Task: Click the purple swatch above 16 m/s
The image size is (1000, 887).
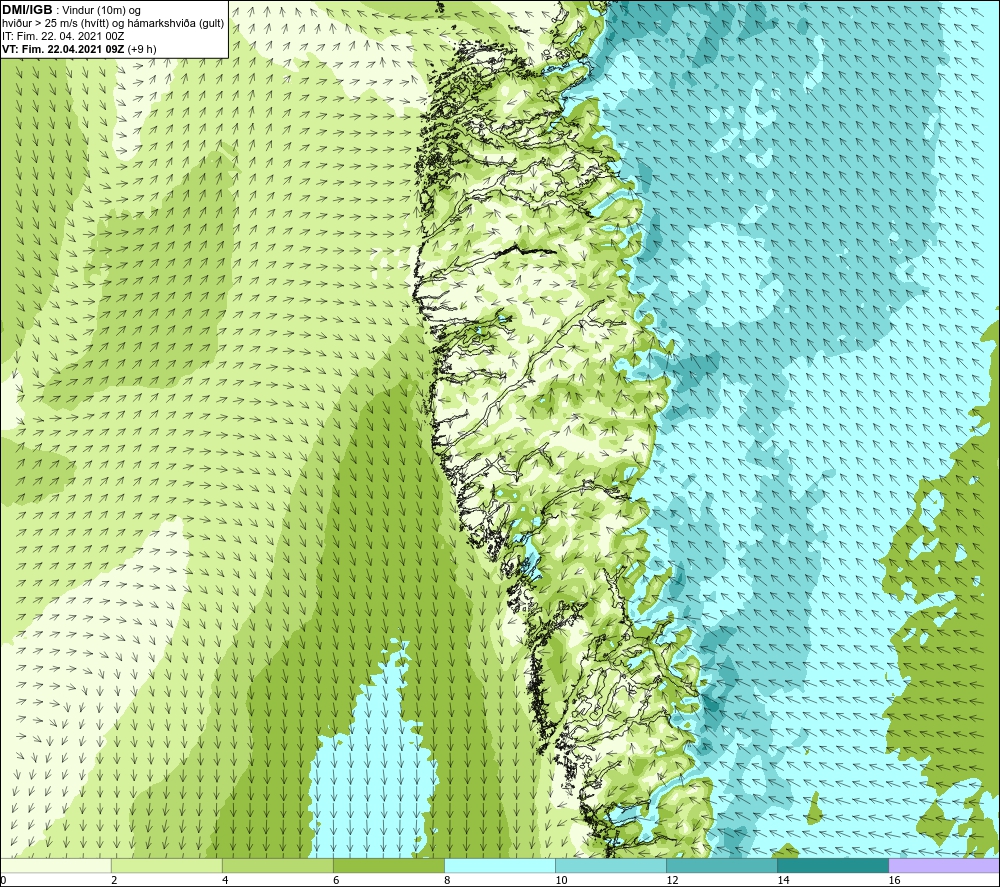Action: point(944,866)
